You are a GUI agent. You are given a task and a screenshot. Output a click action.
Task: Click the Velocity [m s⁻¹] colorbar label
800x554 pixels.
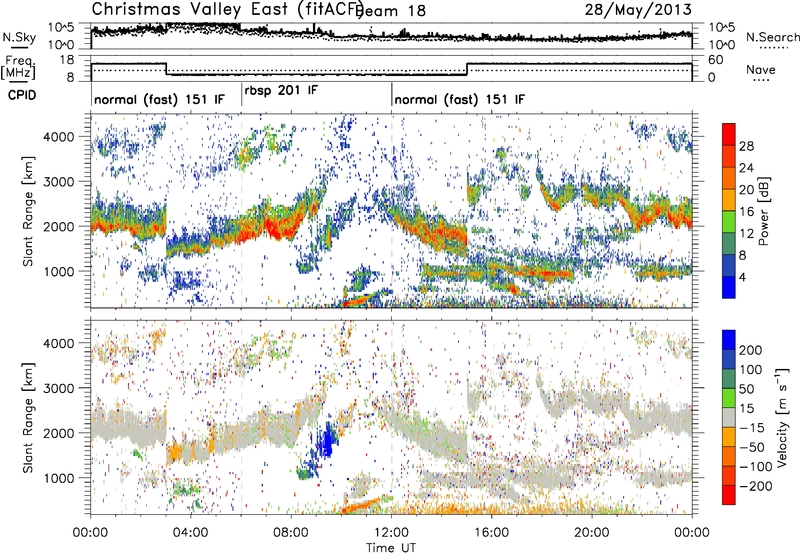(x=783, y=417)
